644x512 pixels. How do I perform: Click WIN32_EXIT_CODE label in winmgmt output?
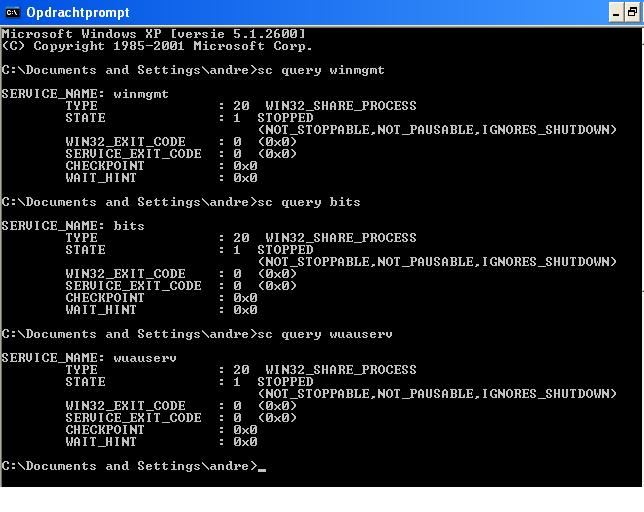125,142
